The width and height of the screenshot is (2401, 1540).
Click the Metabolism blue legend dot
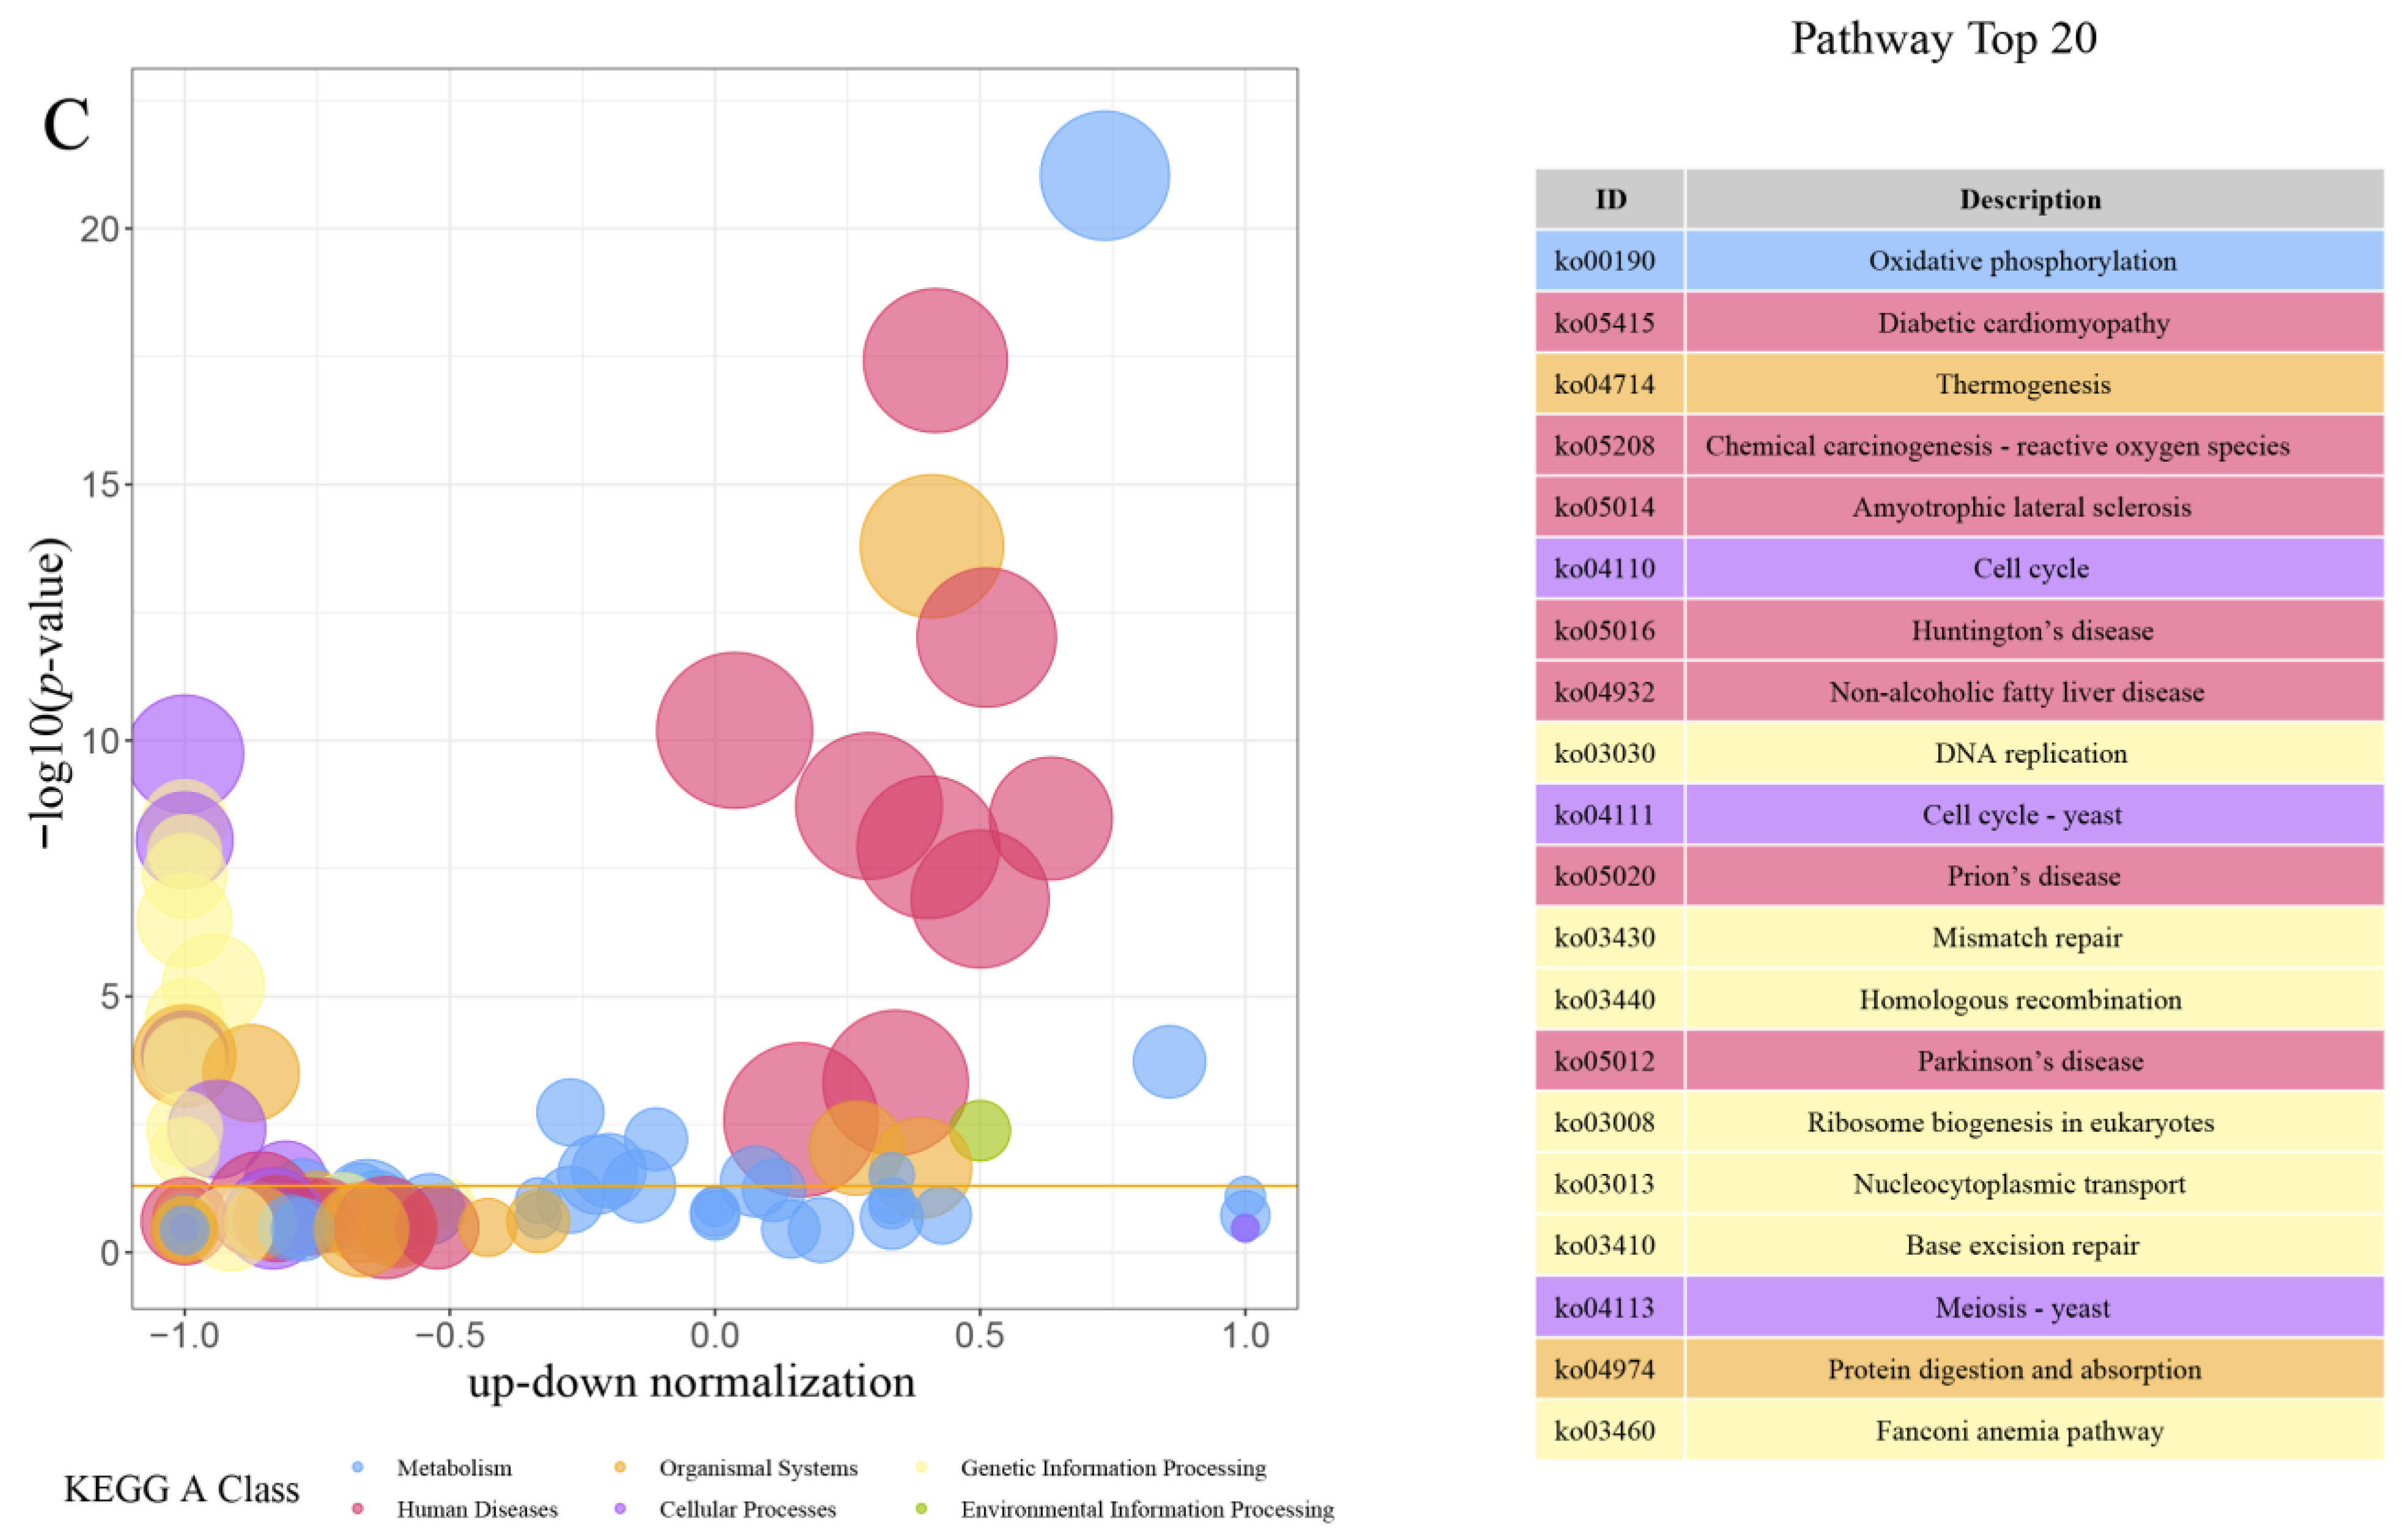click(x=358, y=1467)
